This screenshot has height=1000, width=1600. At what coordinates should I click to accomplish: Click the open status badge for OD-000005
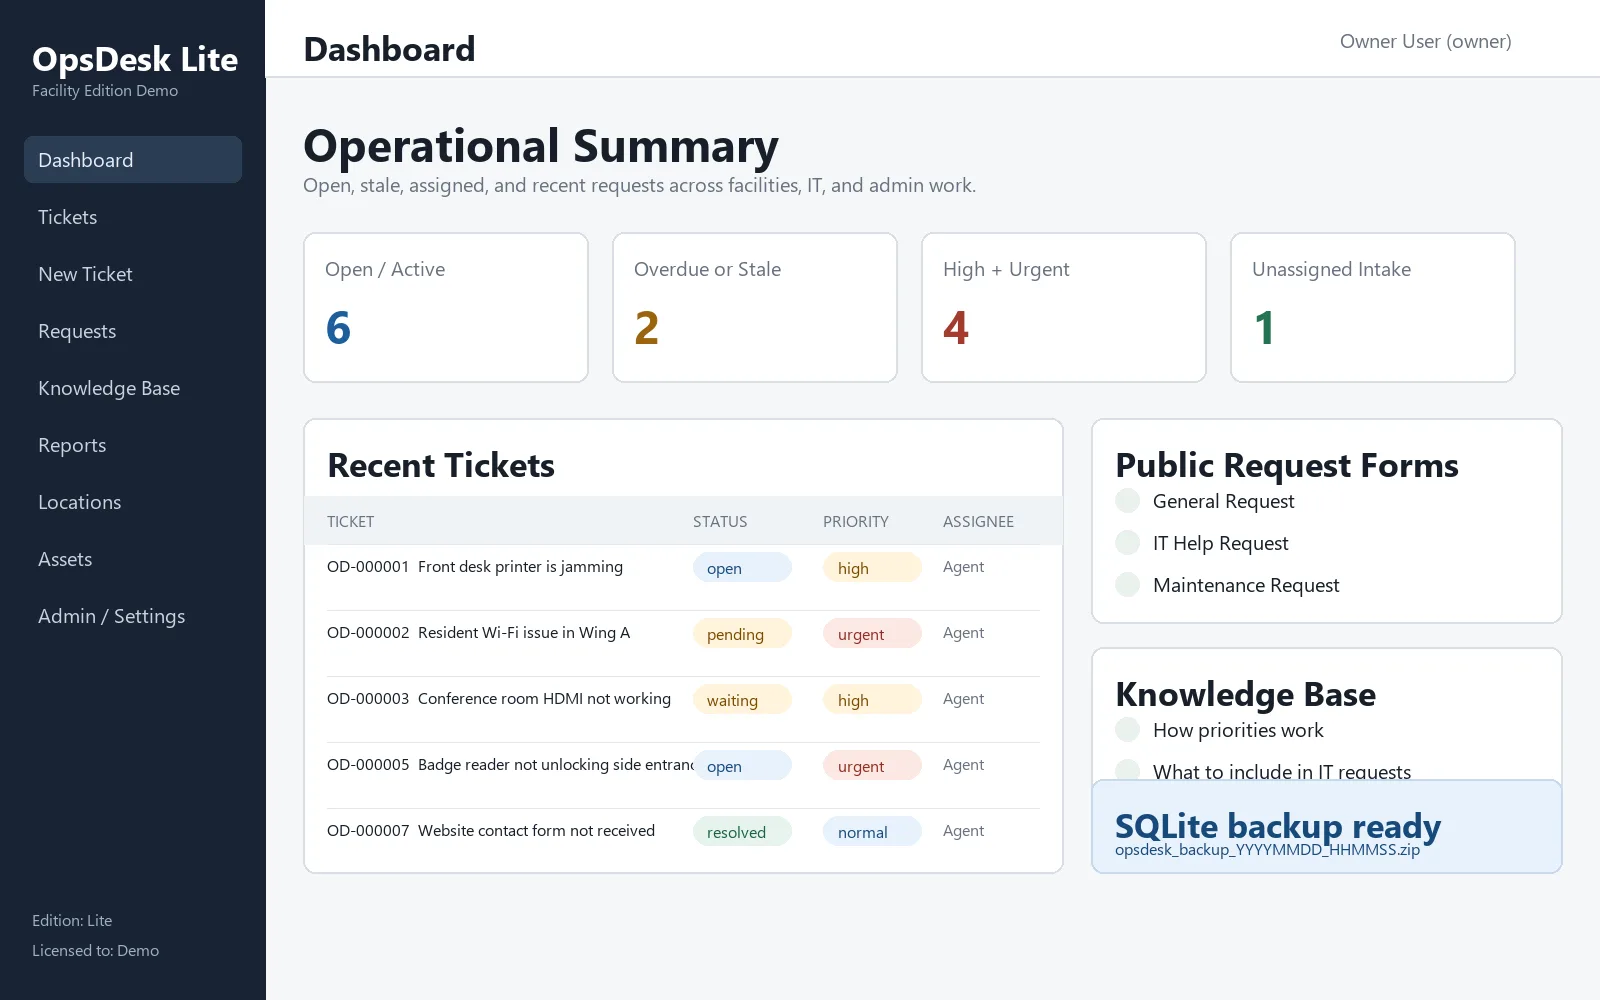(x=742, y=766)
